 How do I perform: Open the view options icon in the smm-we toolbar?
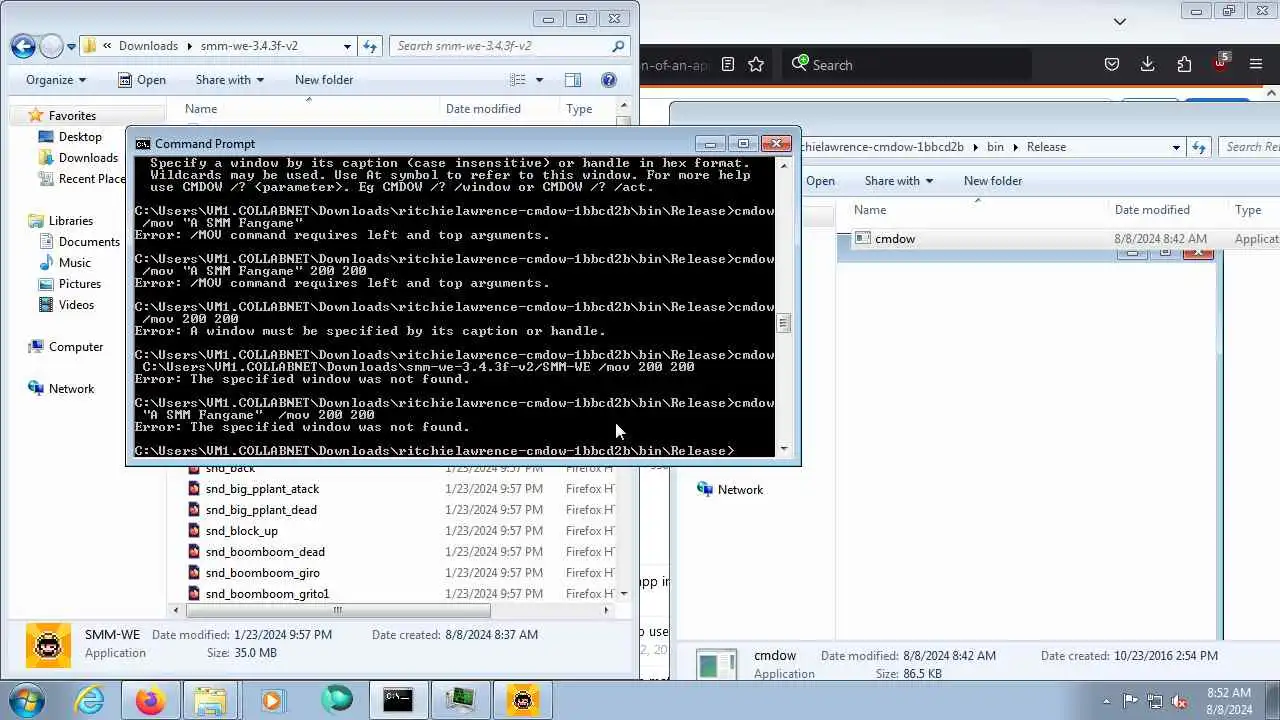pyautogui.click(x=517, y=80)
